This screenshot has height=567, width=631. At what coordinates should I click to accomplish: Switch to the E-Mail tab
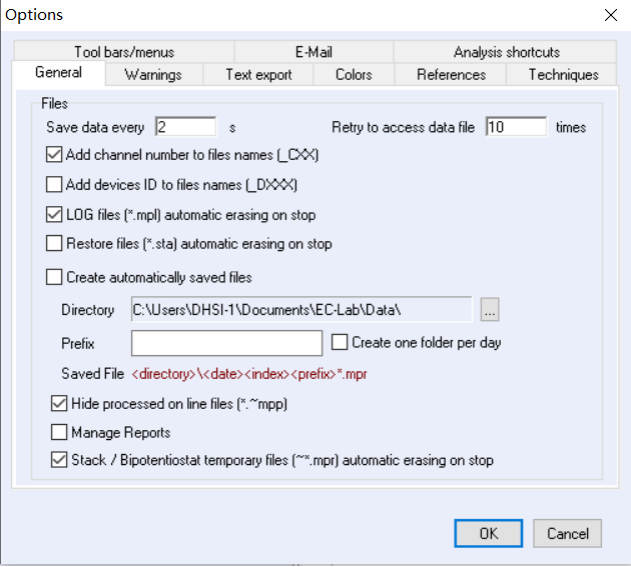tap(313, 52)
